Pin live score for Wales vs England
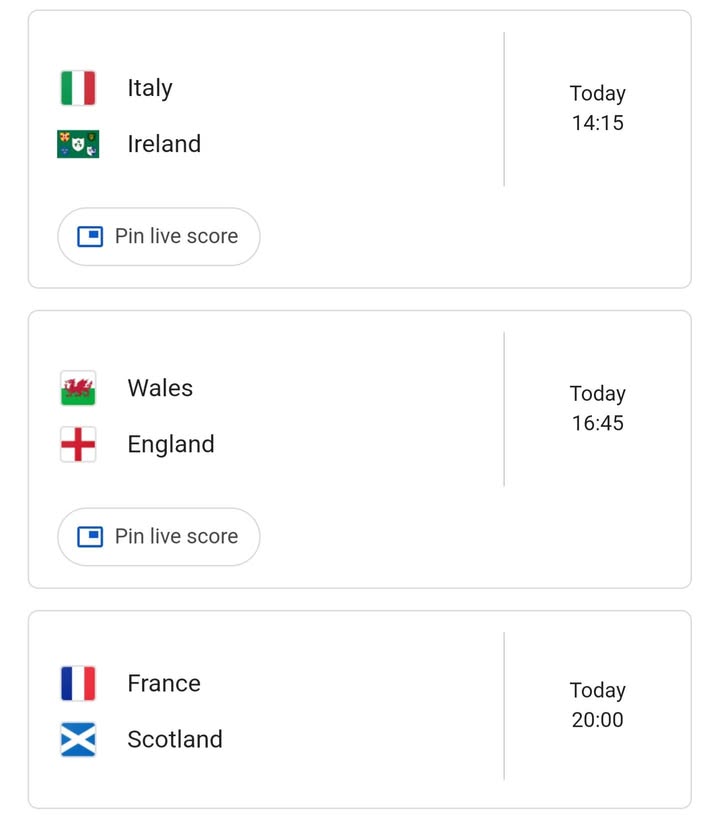 point(159,537)
